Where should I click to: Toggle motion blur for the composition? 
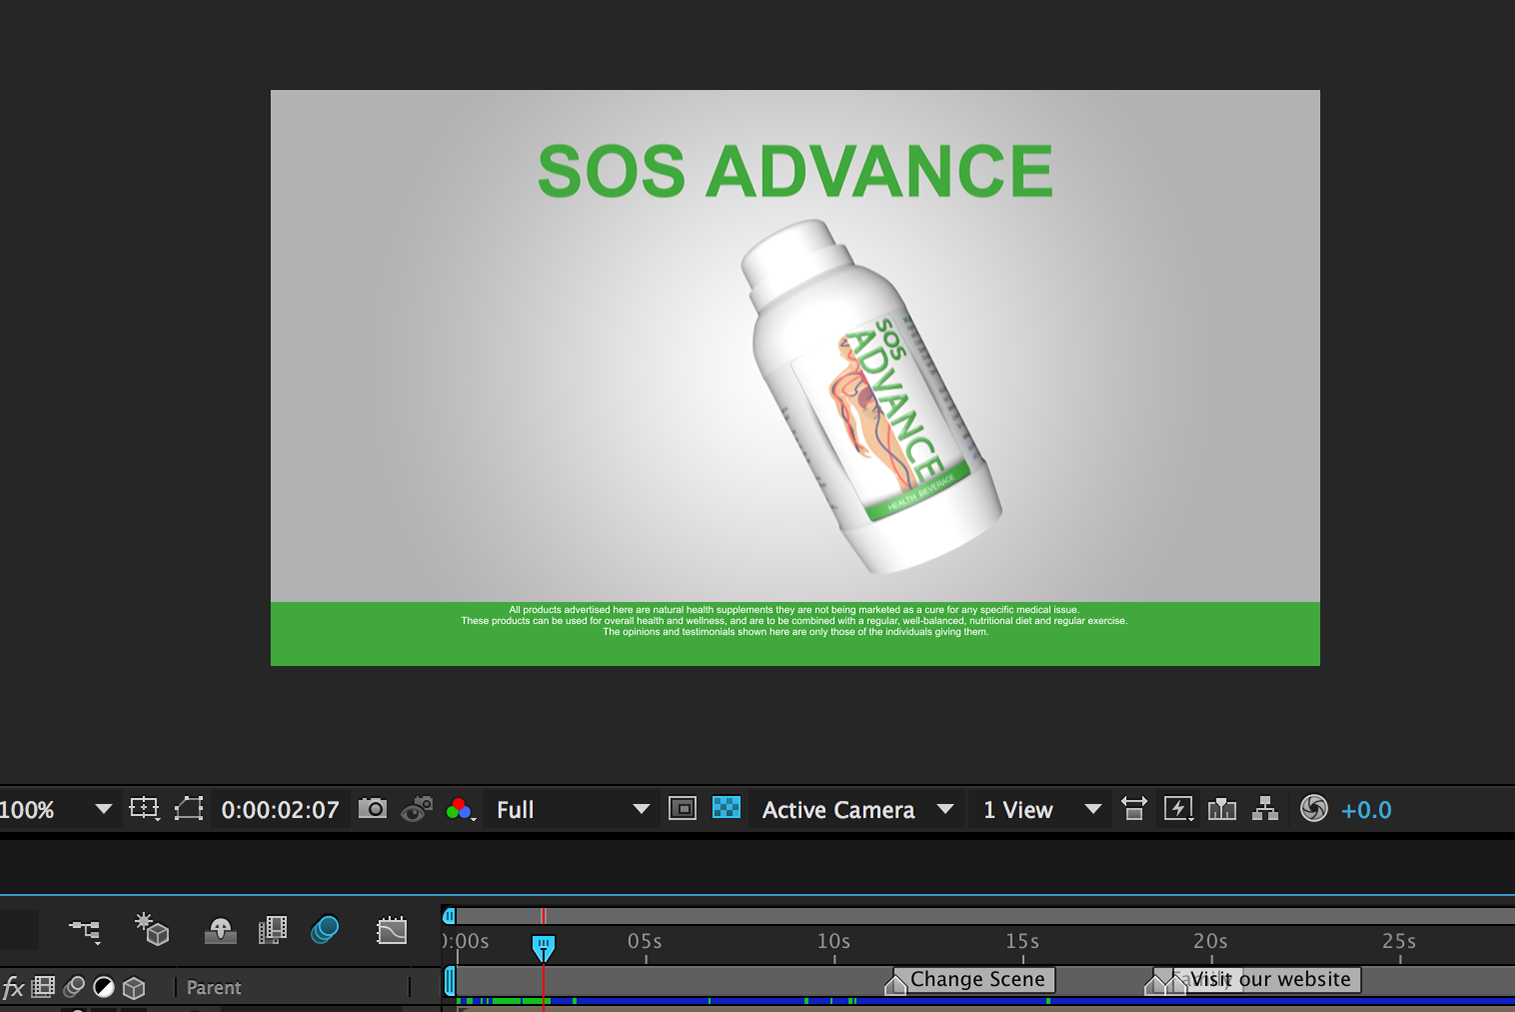pos(325,930)
